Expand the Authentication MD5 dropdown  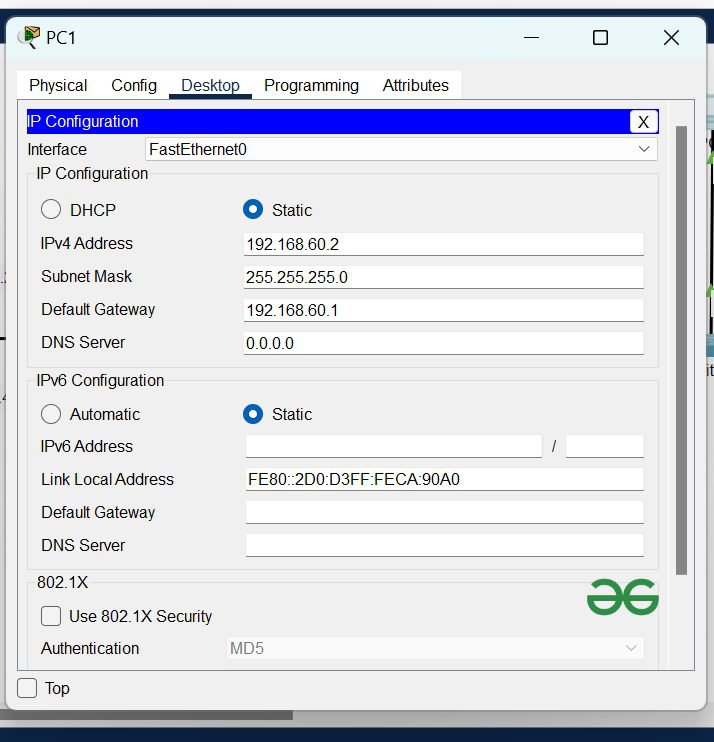(435, 648)
